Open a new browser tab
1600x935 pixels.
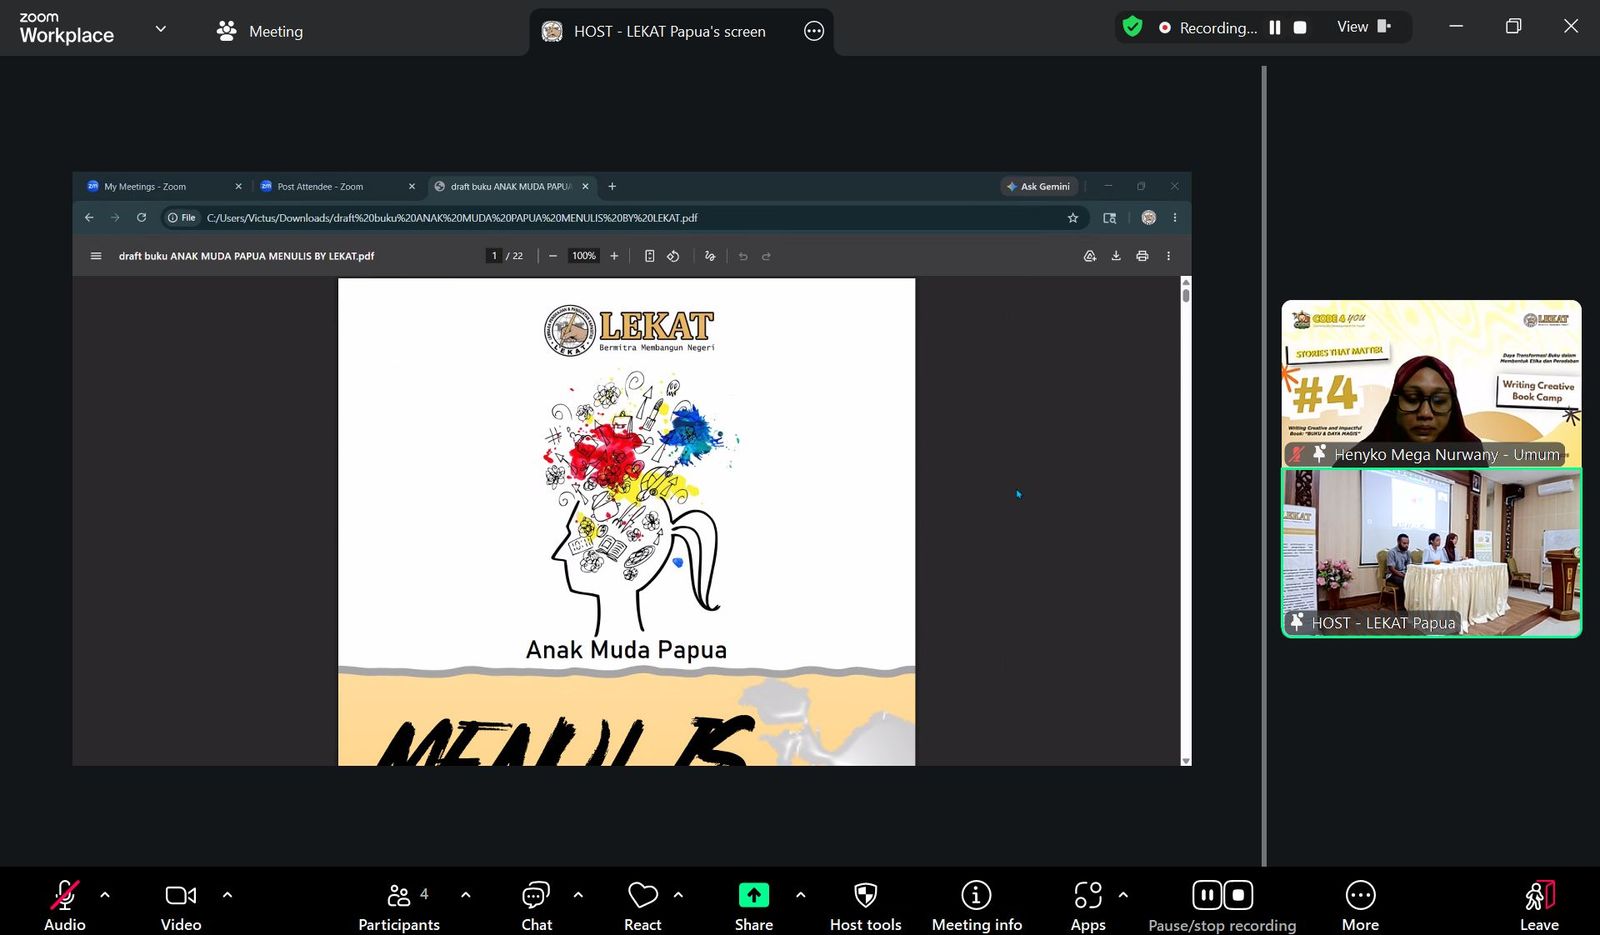coord(612,186)
